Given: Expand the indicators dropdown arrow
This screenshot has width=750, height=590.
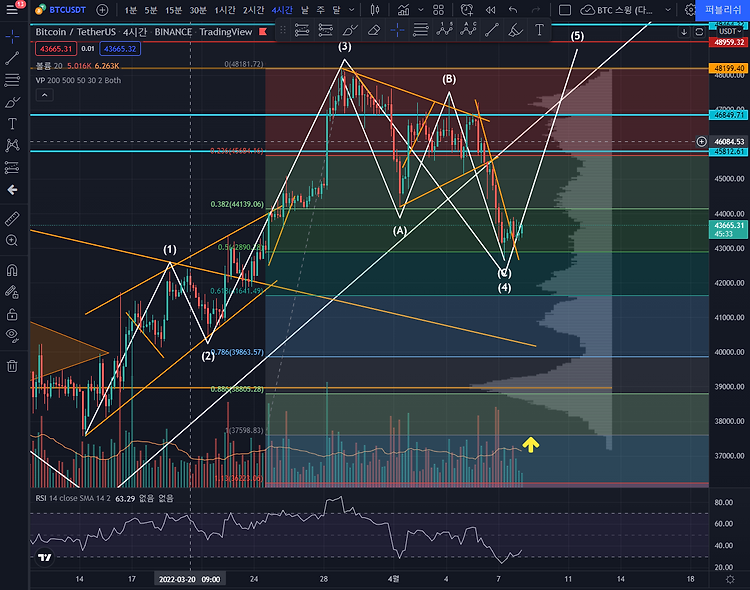Looking at the screenshot, I should (x=420, y=10).
